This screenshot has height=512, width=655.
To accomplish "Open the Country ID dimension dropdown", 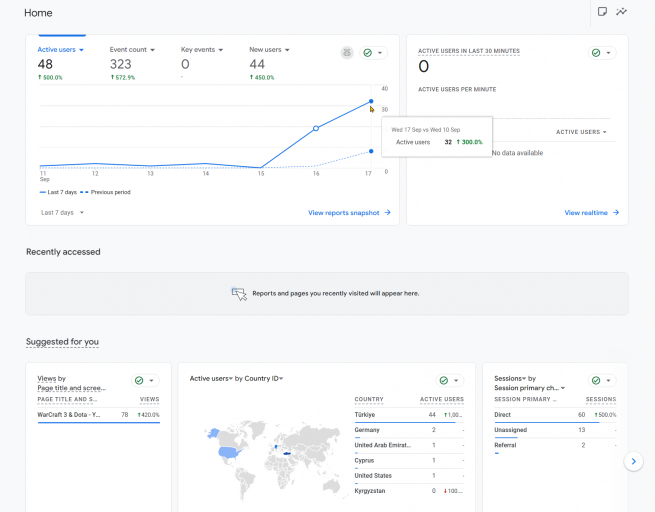I will point(264,378).
